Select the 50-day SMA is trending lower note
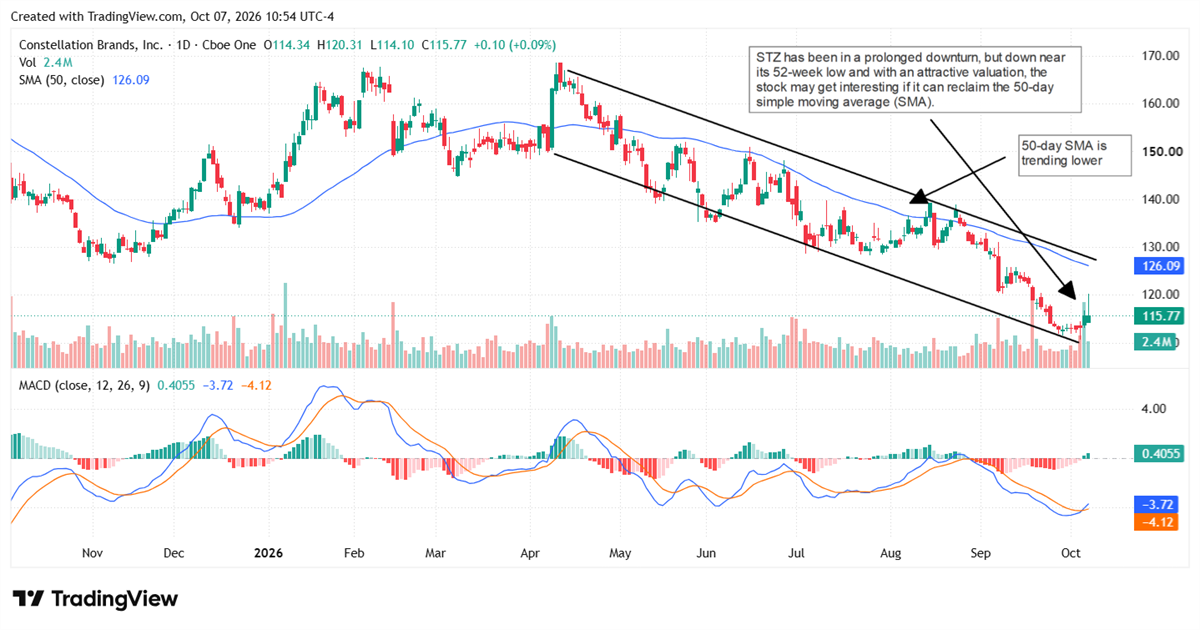This screenshot has height=630, width=1200. pyautogui.click(x=1075, y=155)
